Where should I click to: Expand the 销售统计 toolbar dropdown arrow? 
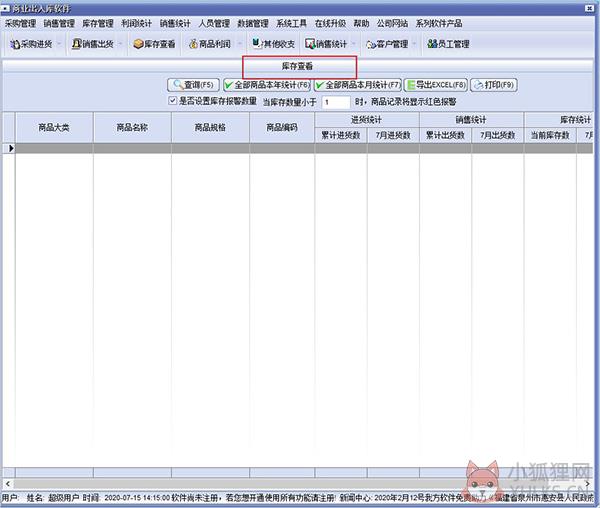pos(354,44)
